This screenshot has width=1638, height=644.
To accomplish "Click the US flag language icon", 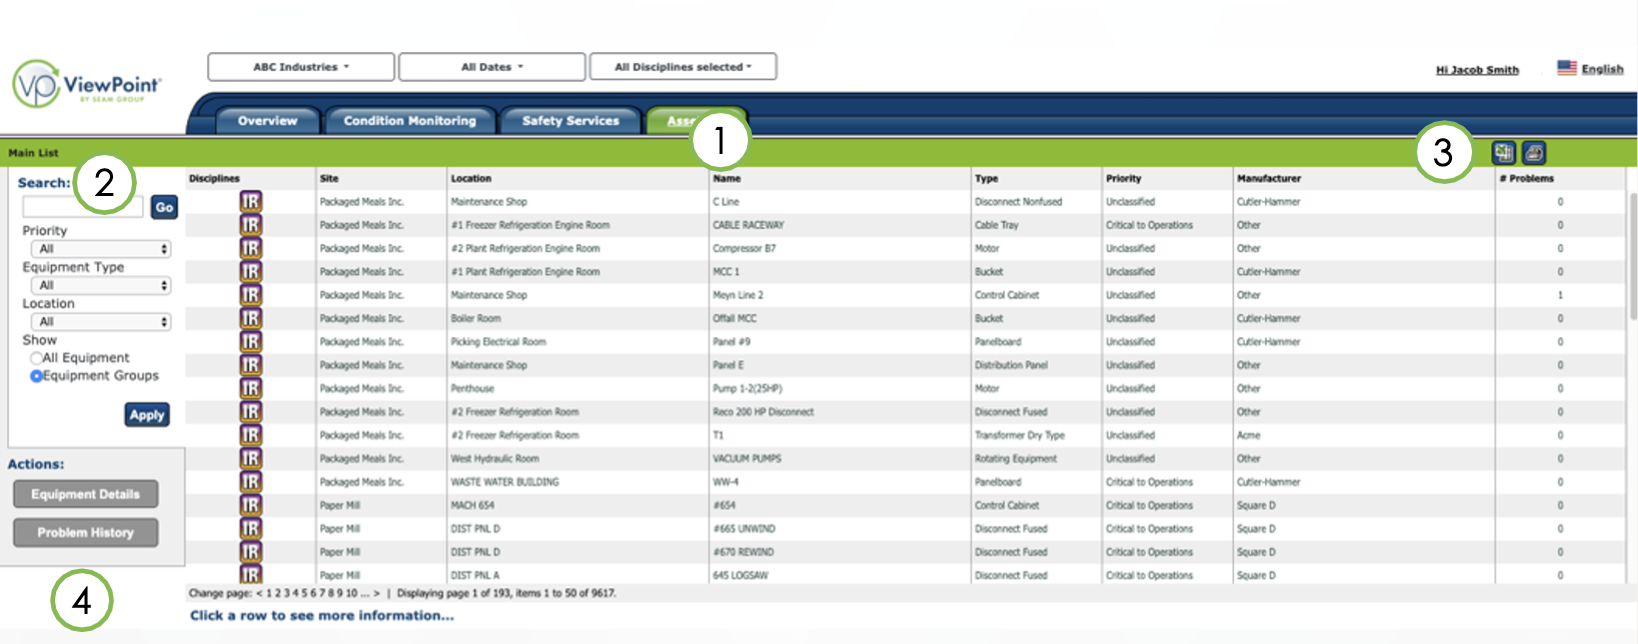I will pyautogui.click(x=1567, y=68).
